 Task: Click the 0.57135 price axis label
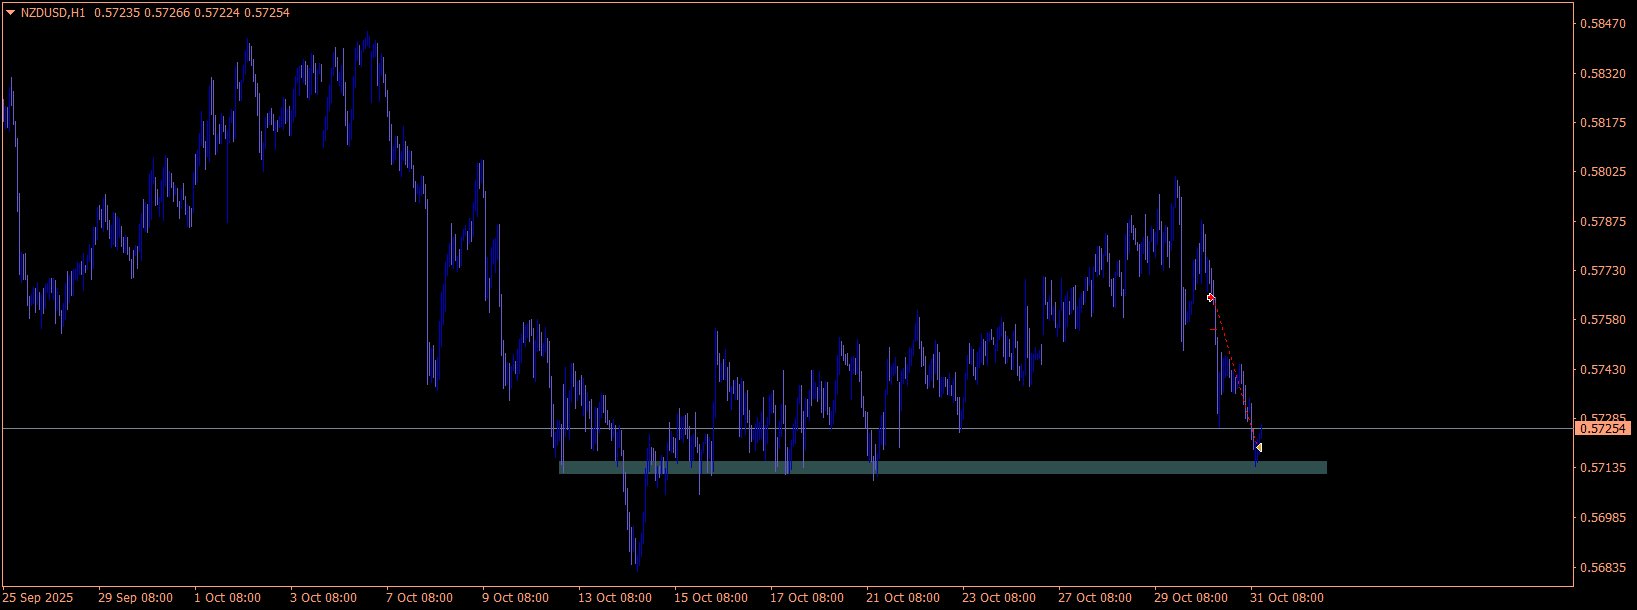[1602, 468]
